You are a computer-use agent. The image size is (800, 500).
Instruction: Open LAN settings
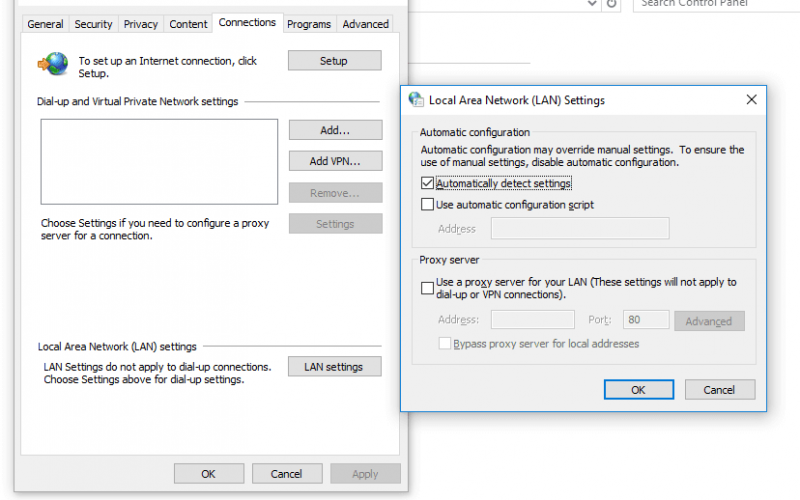pyautogui.click(x=334, y=367)
